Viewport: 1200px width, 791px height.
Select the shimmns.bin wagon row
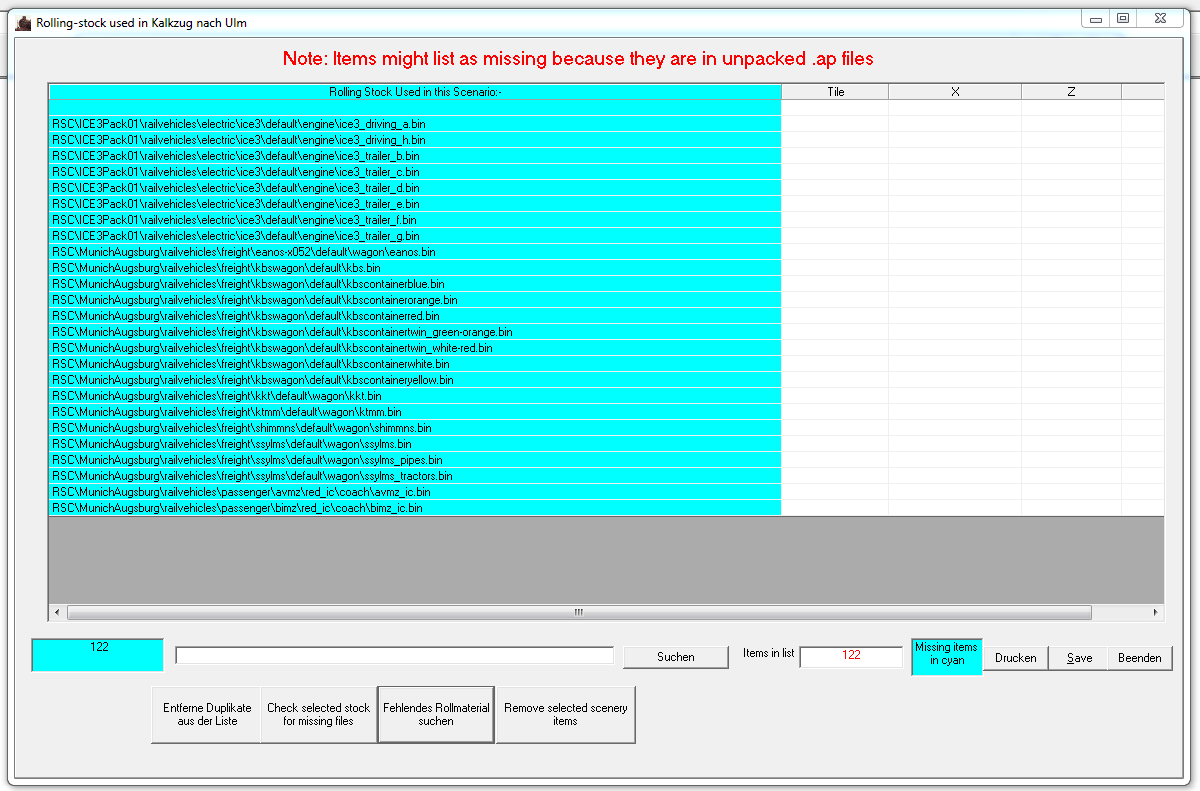point(415,428)
